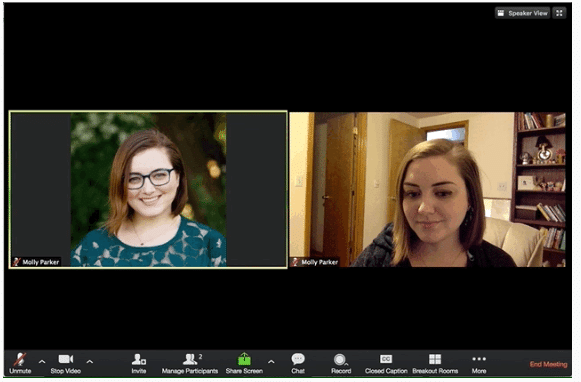Image resolution: width=581 pixels, height=382 pixels.
Task: Open Manage Participants panel
Action: pyautogui.click(x=190, y=363)
